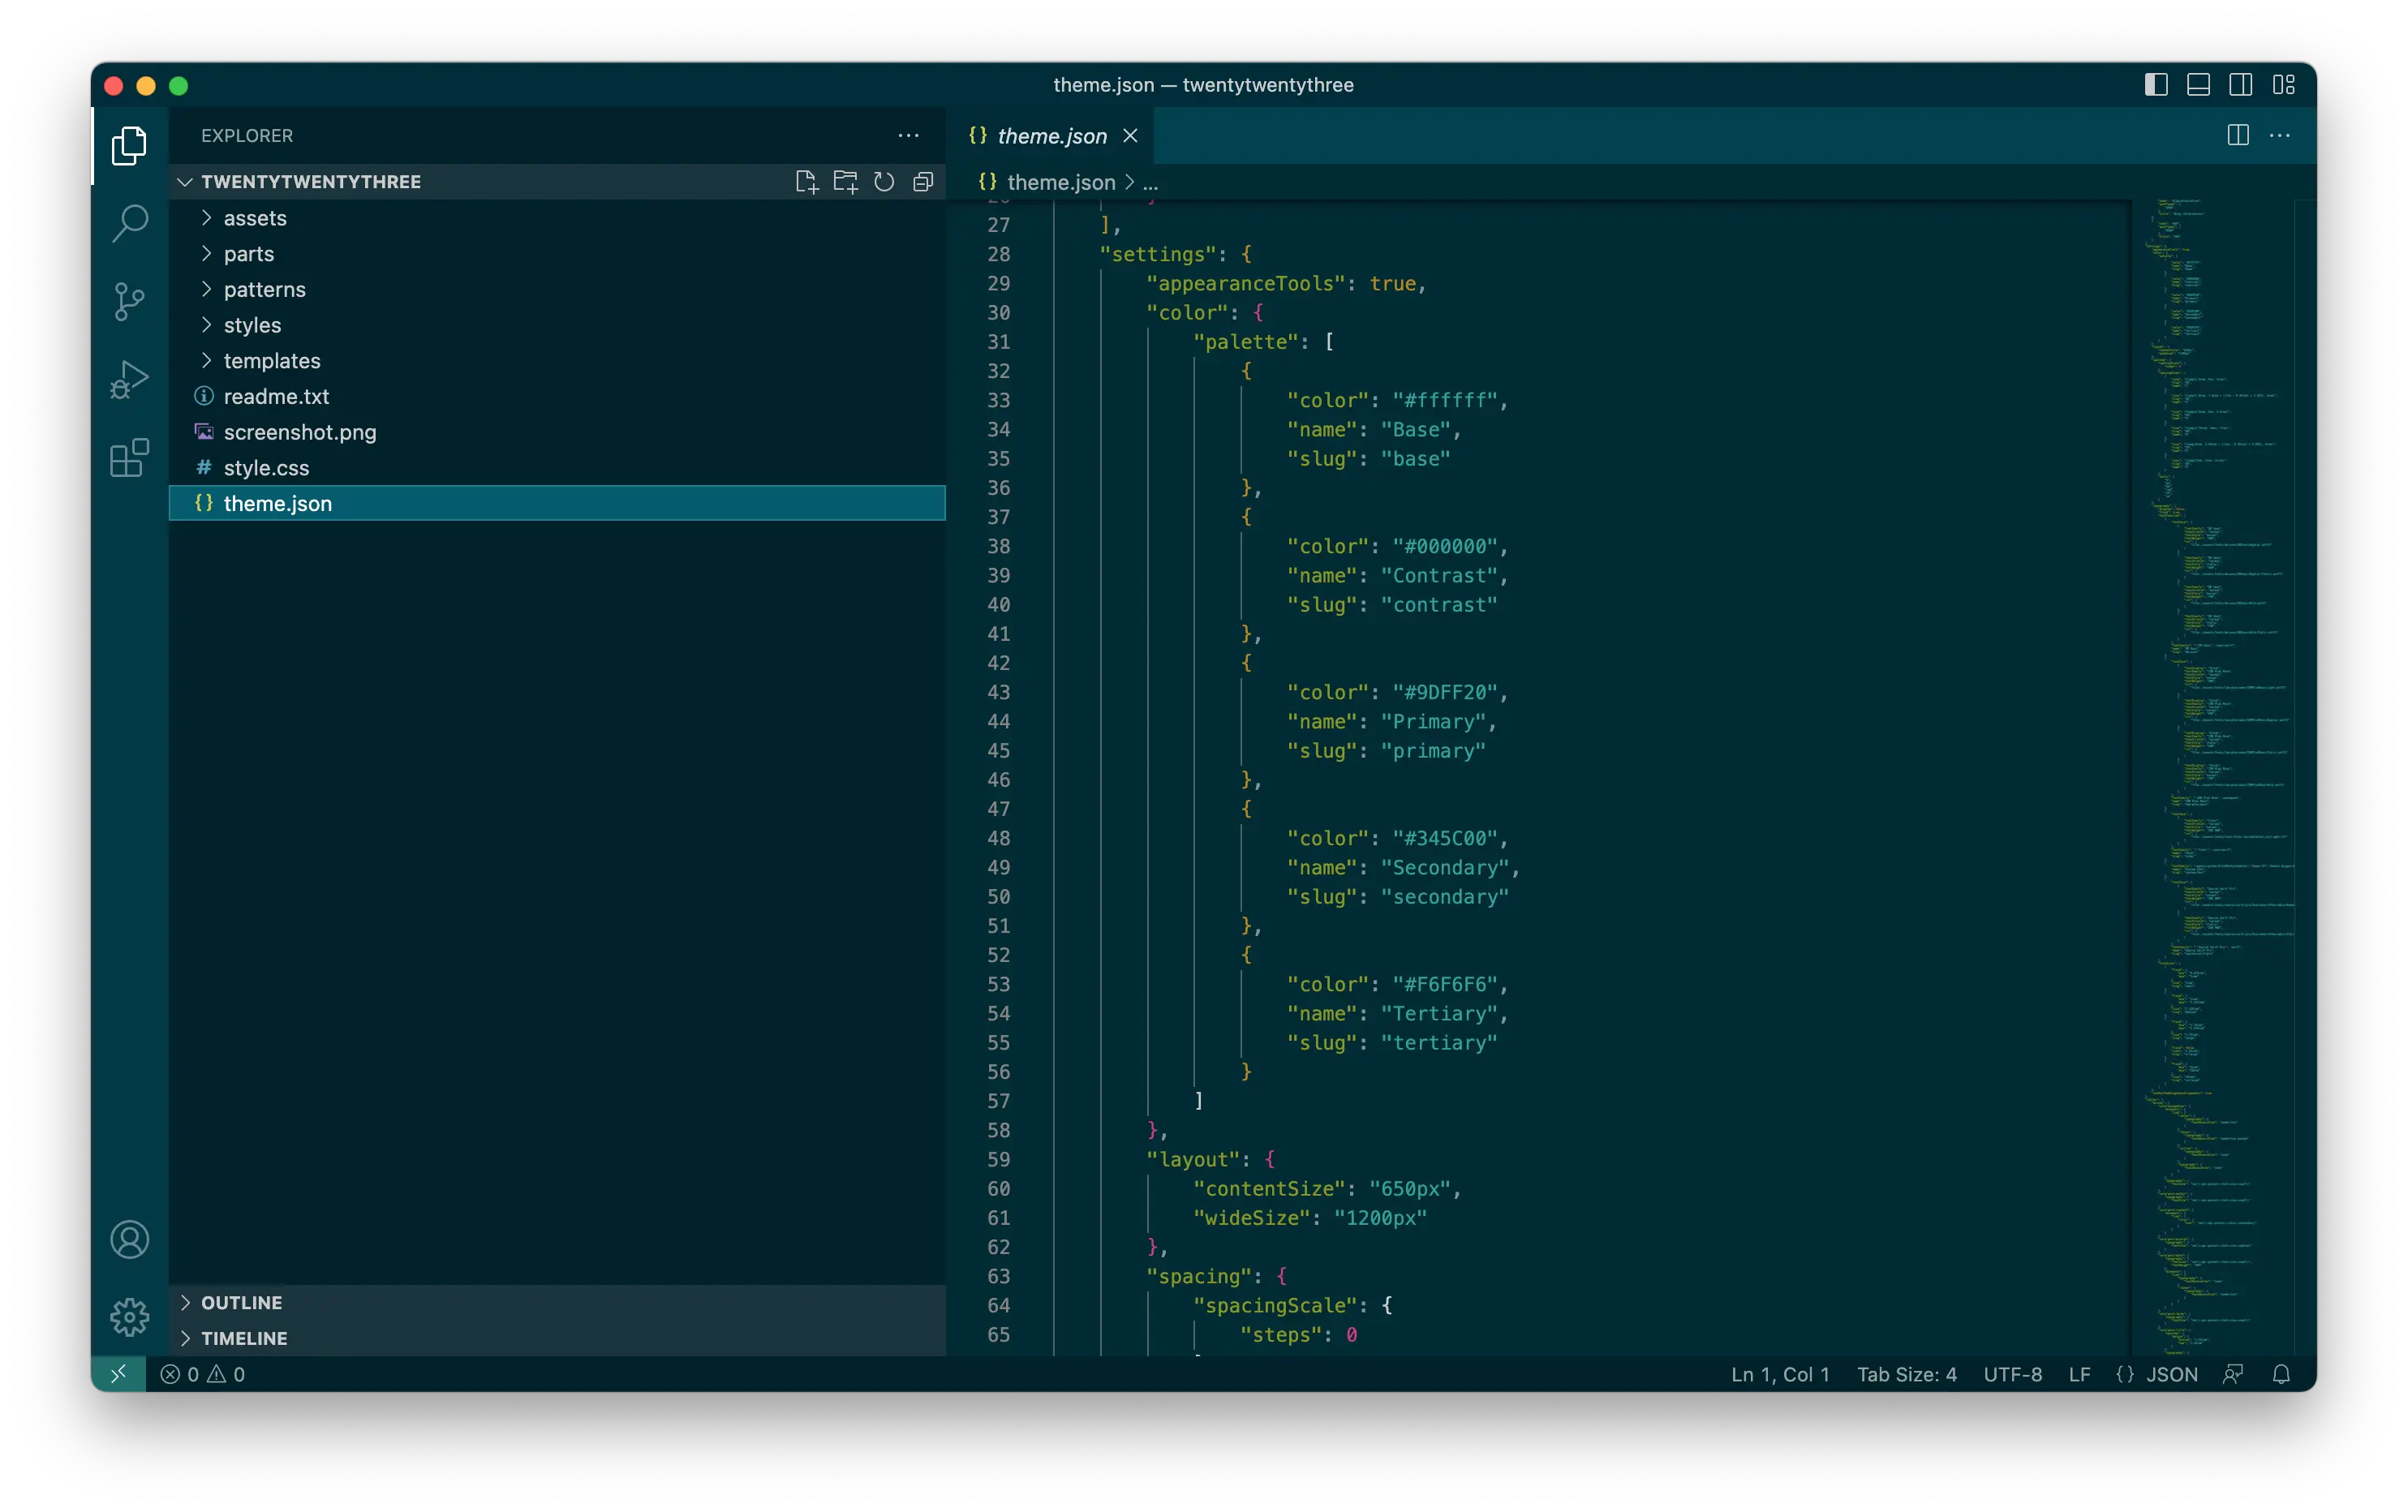Viewport: 2408px width, 1512px height.
Task: Open the Run and Debug view
Action: pos(129,380)
